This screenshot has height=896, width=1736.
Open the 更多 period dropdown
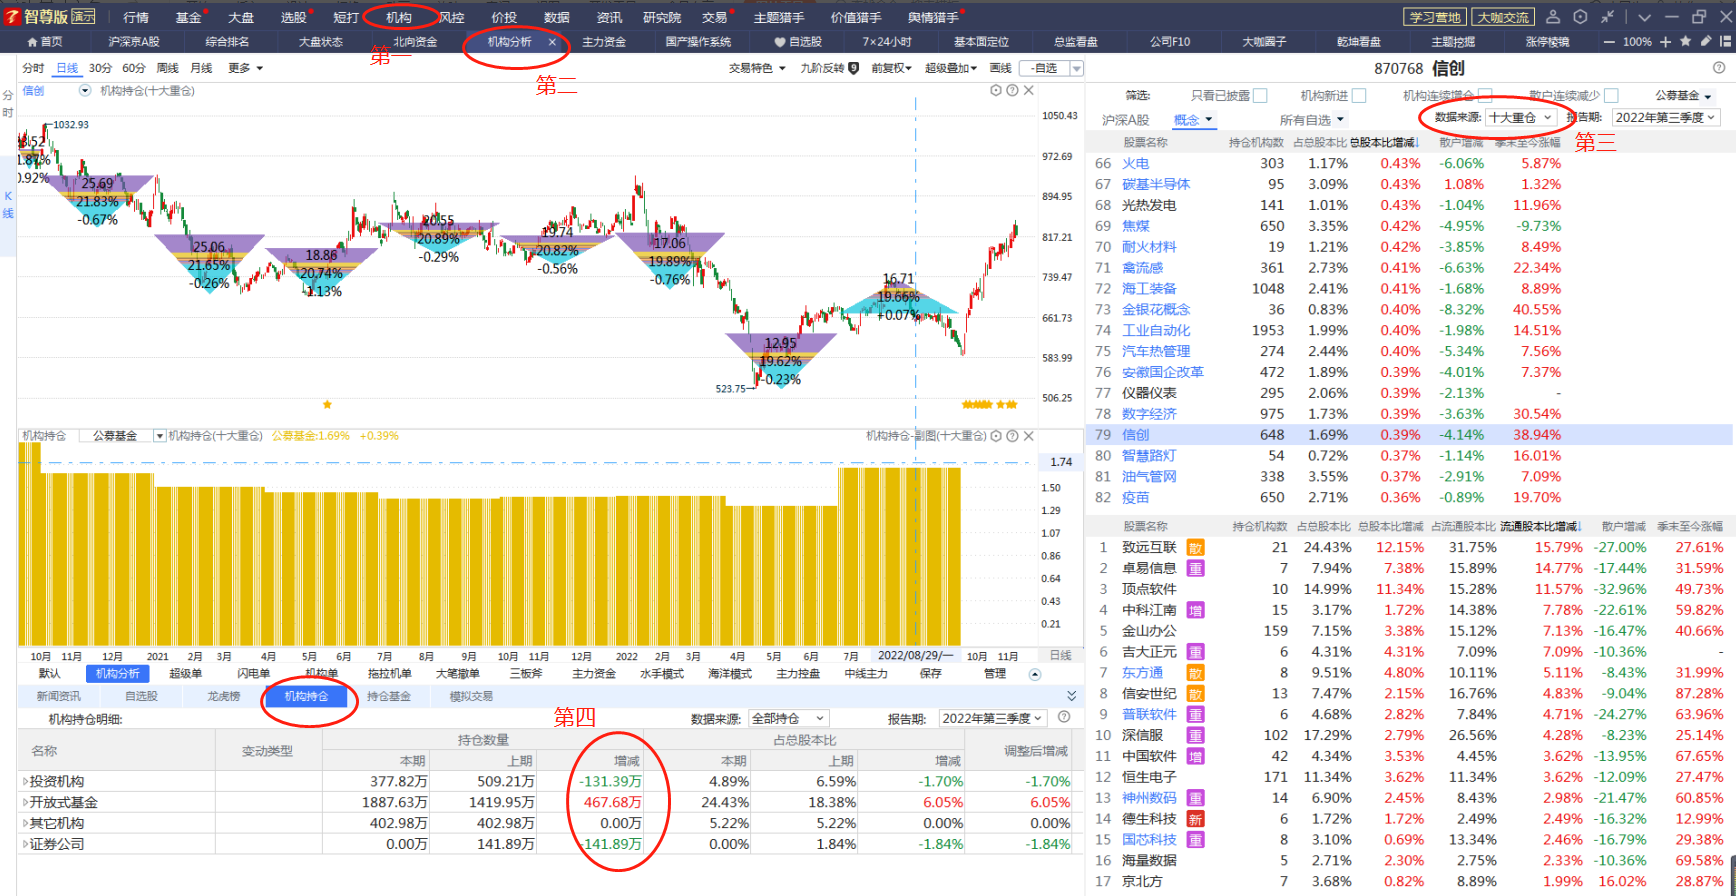(x=245, y=68)
